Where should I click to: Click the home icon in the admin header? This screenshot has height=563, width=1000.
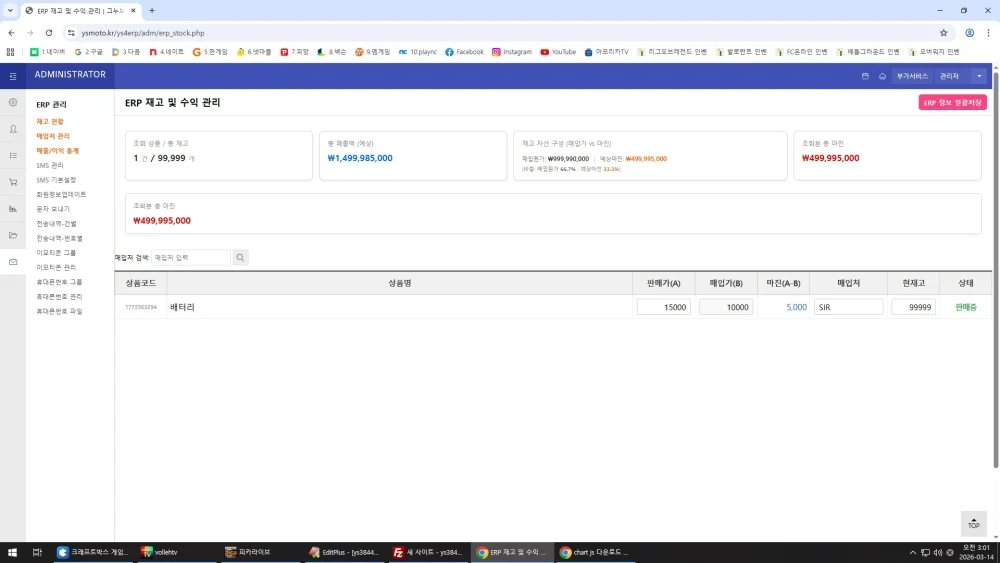click(x=882, y=76)
